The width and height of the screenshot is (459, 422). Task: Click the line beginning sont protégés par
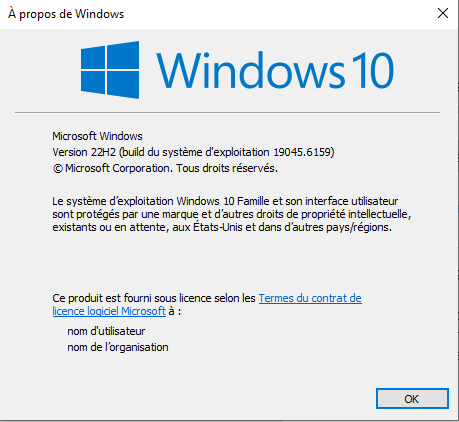(x=232, y=214)
